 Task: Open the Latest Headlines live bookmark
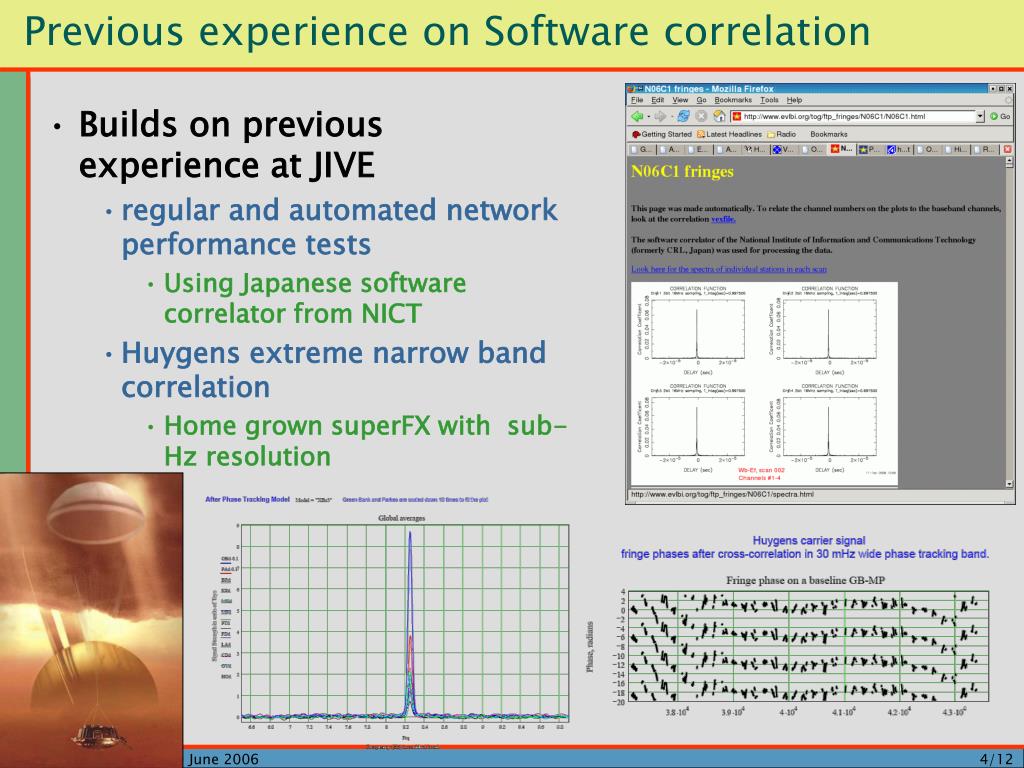[729, 134]
